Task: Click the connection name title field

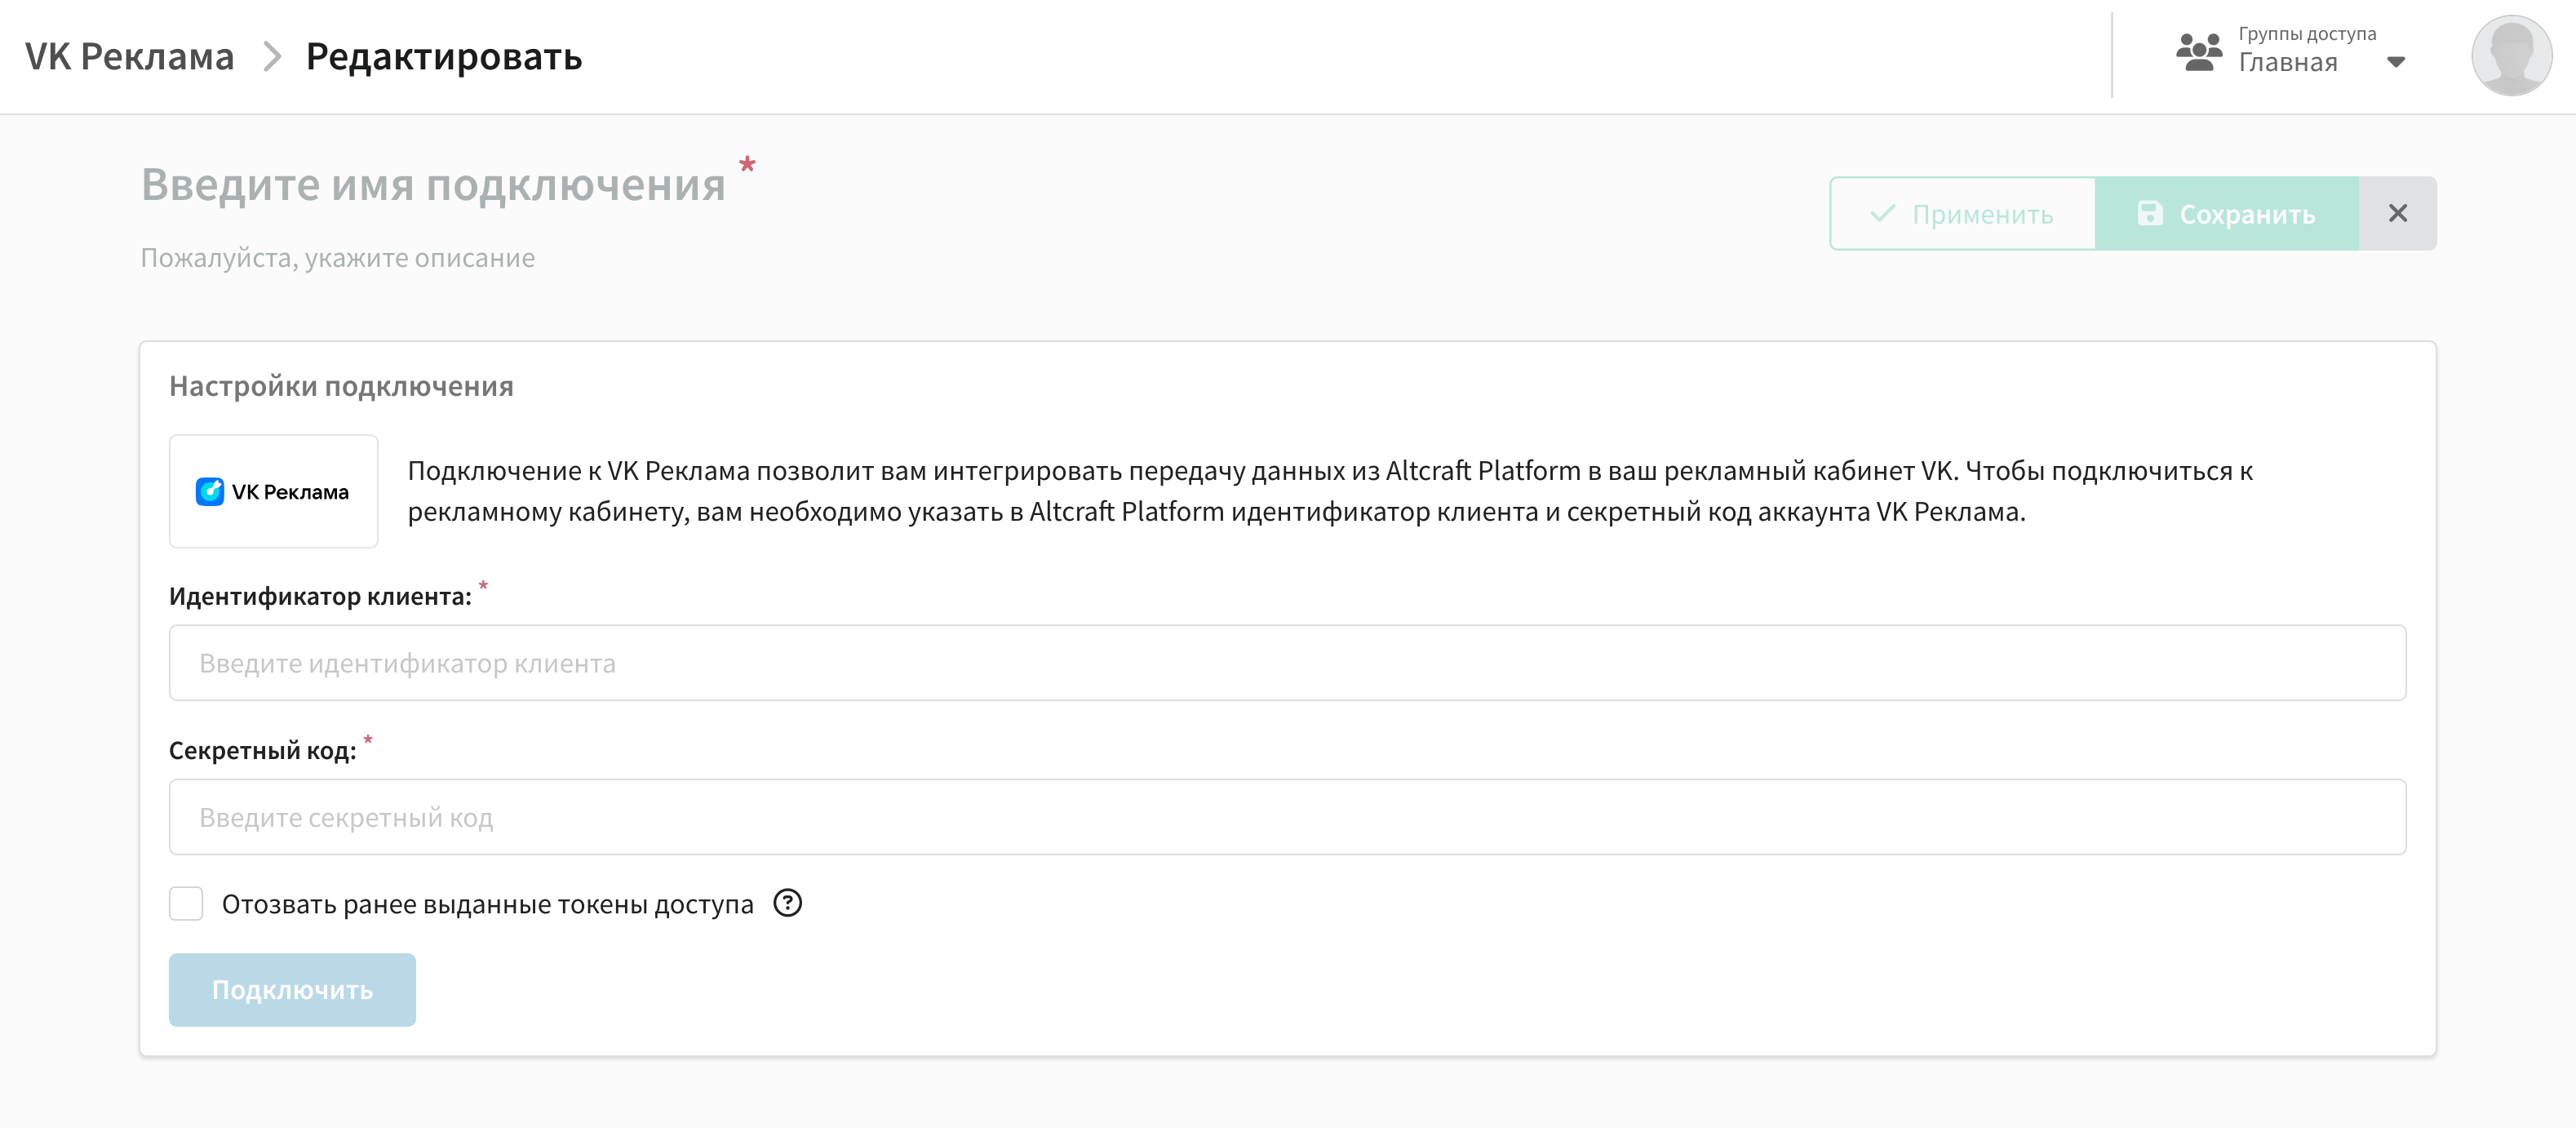Action: (x=433, y=185)
